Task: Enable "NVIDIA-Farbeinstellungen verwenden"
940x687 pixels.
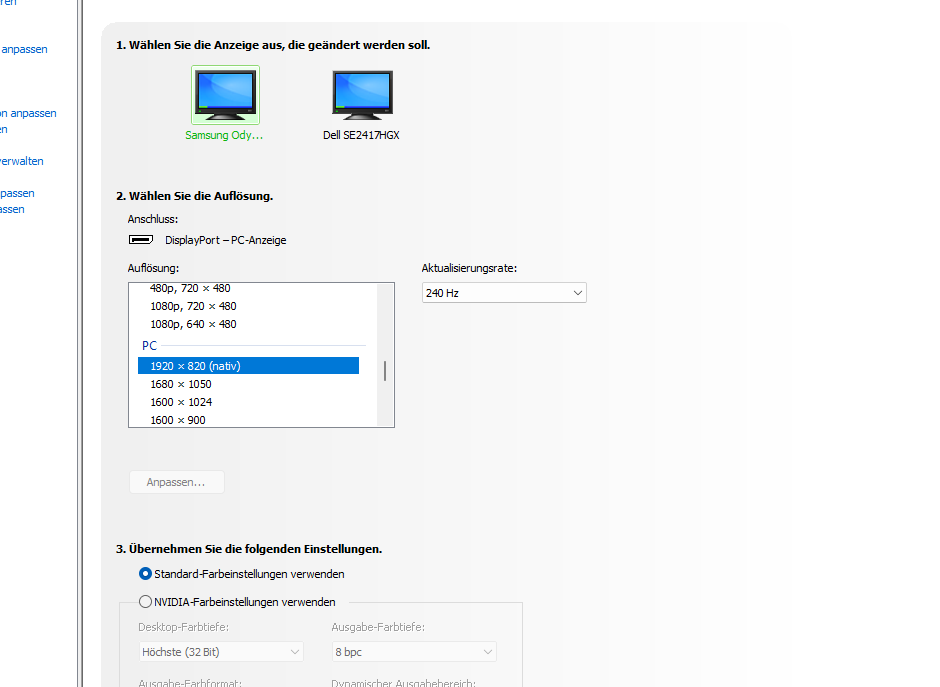Action: click(145, 601)
